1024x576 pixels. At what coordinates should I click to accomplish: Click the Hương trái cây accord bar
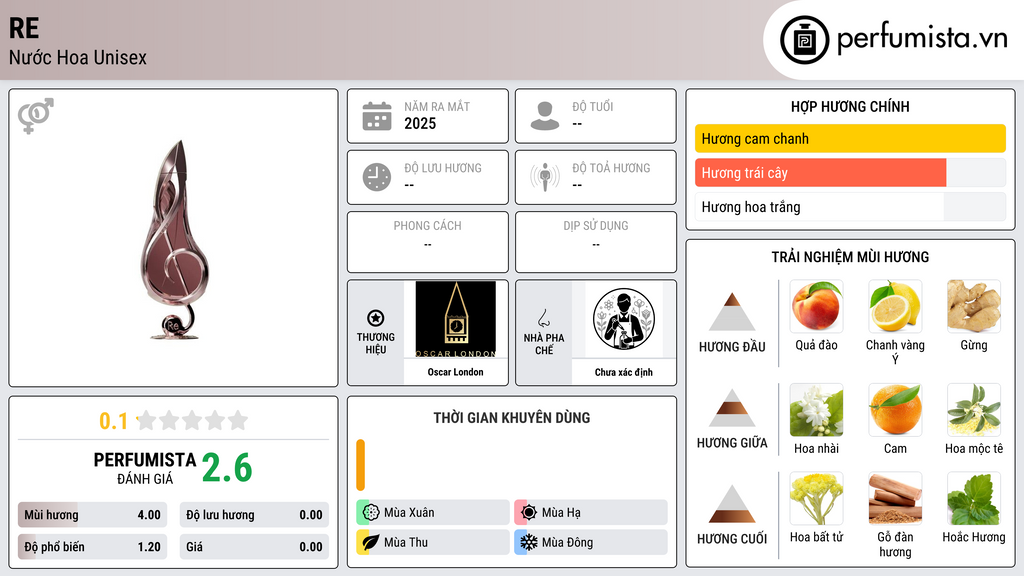[850, 172]
